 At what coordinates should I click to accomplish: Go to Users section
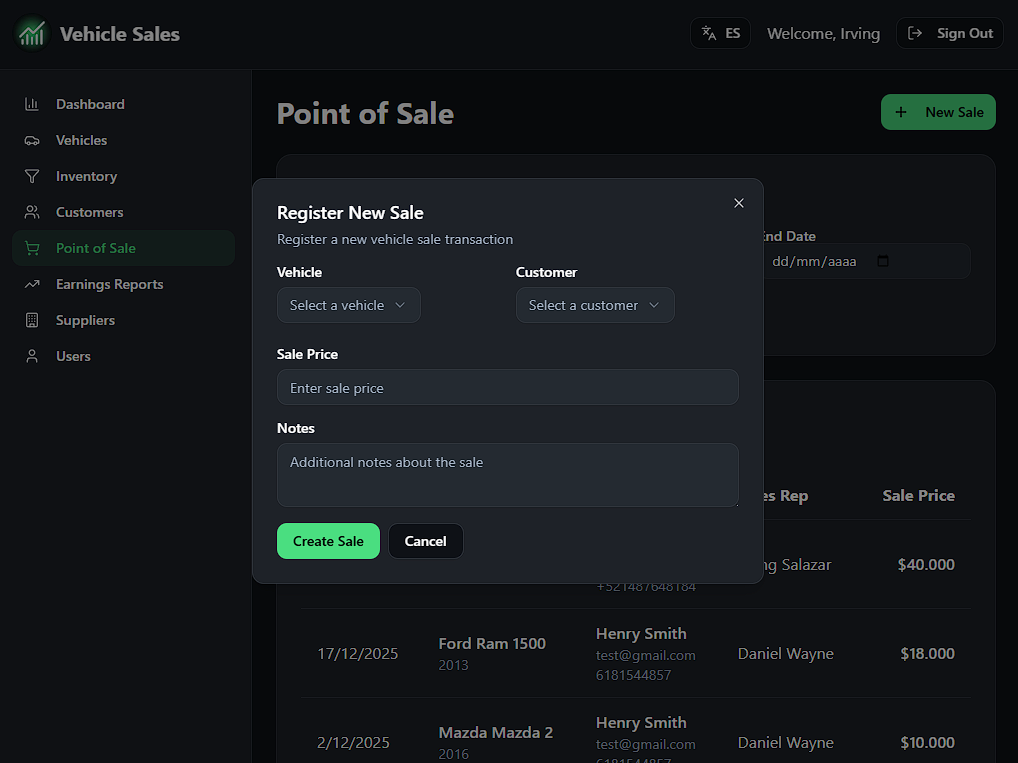coord(123,356)
